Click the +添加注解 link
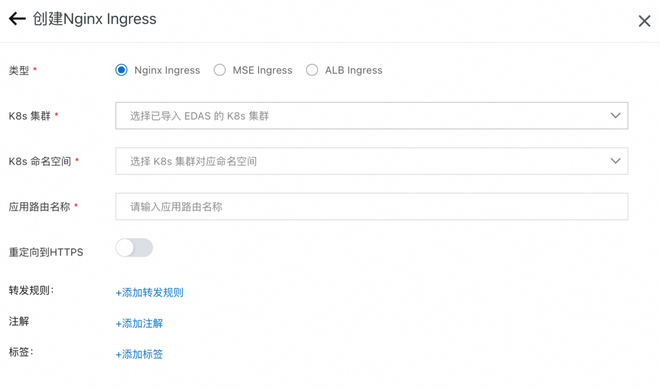This screenshot has width=660, height=389. pos(139,323)
